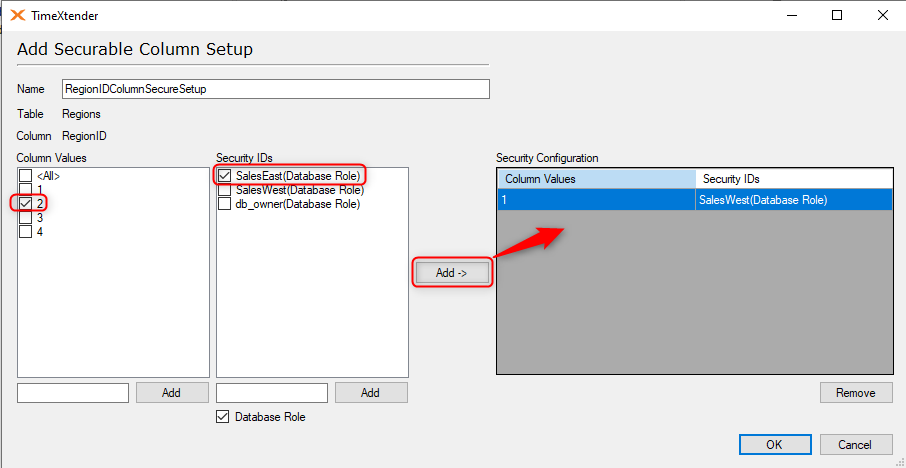This screenshot has height=468, width=906.
Task: Click the Add -> button
Action: (452, 273)
